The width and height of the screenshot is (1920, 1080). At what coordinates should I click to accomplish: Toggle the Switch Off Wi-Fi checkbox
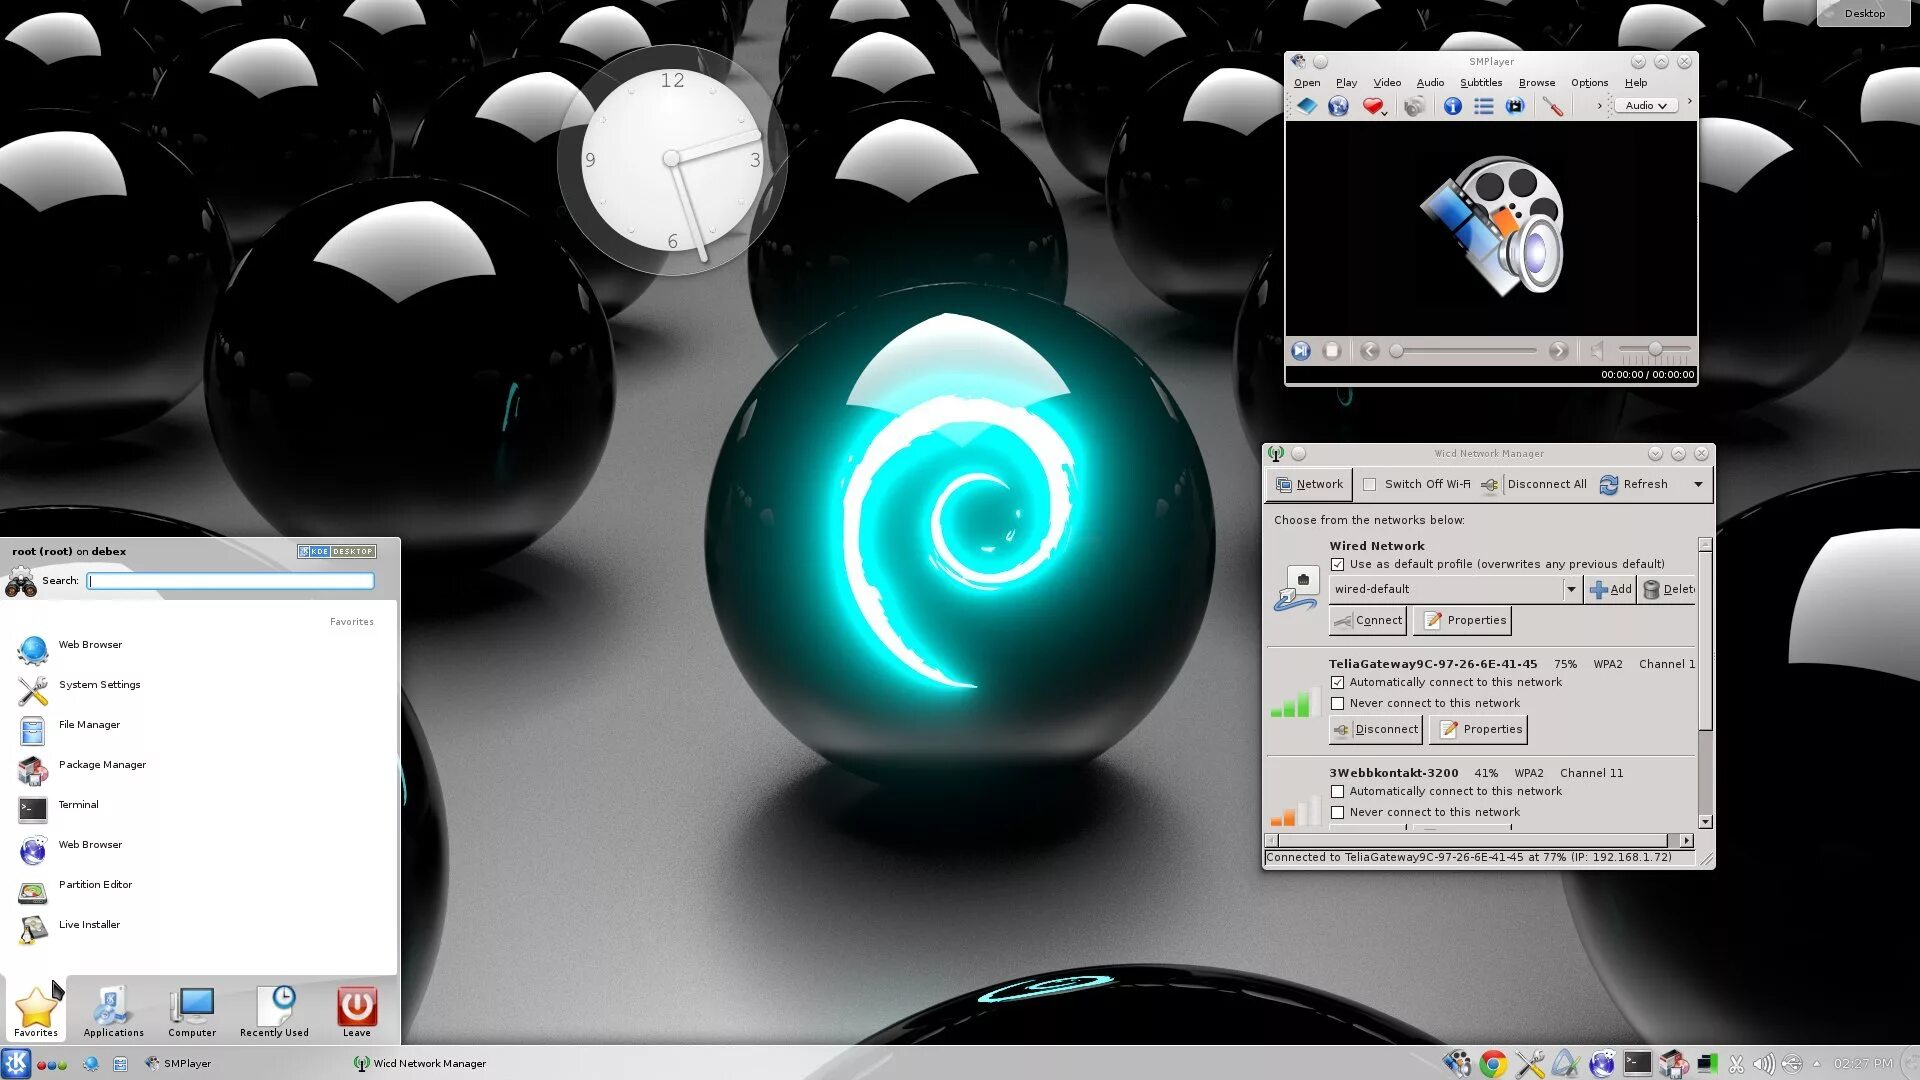click(x=1370, y=484)
